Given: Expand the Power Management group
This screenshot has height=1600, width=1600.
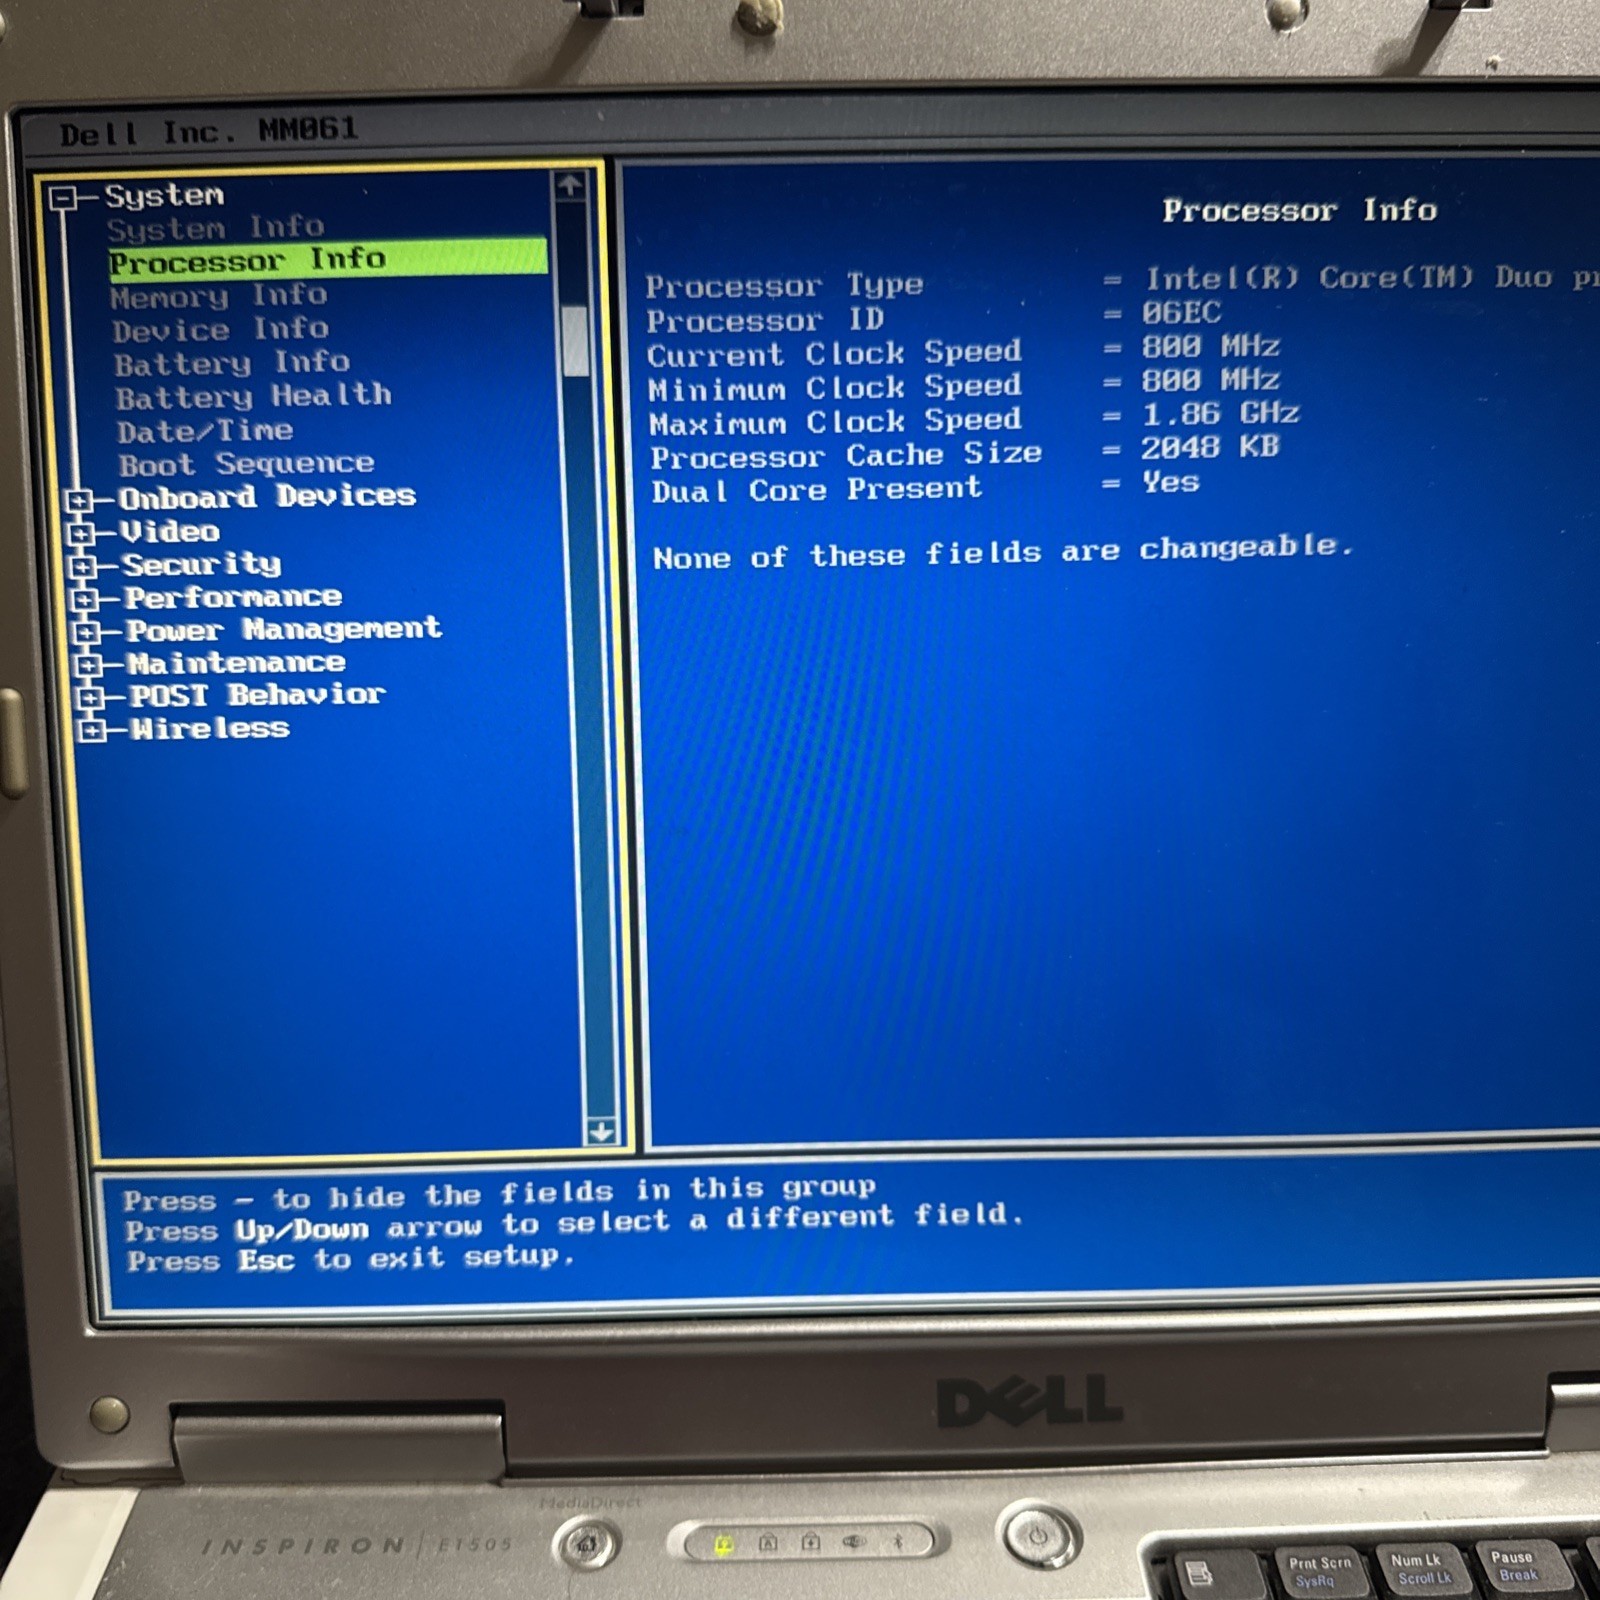Looking at the screenshot, I should 87,633.
